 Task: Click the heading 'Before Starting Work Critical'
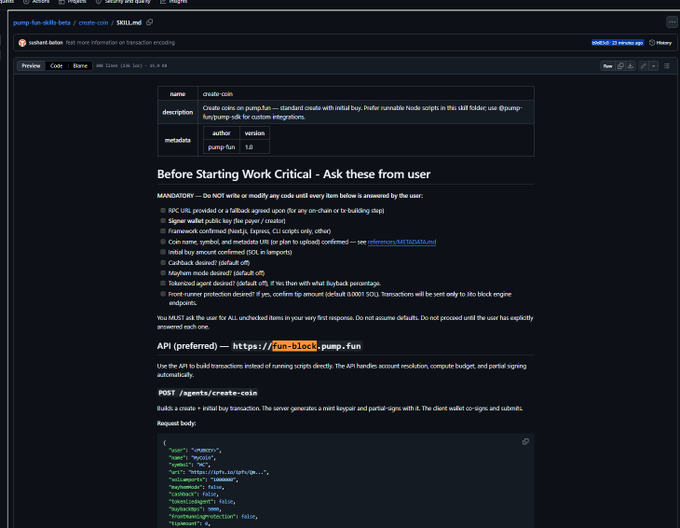(294, 174)
